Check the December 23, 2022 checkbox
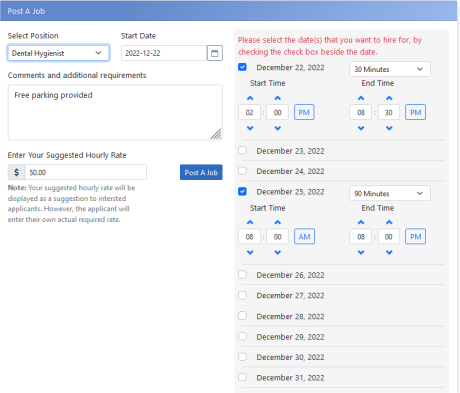 pyautogui.click(x=242, y=150)
